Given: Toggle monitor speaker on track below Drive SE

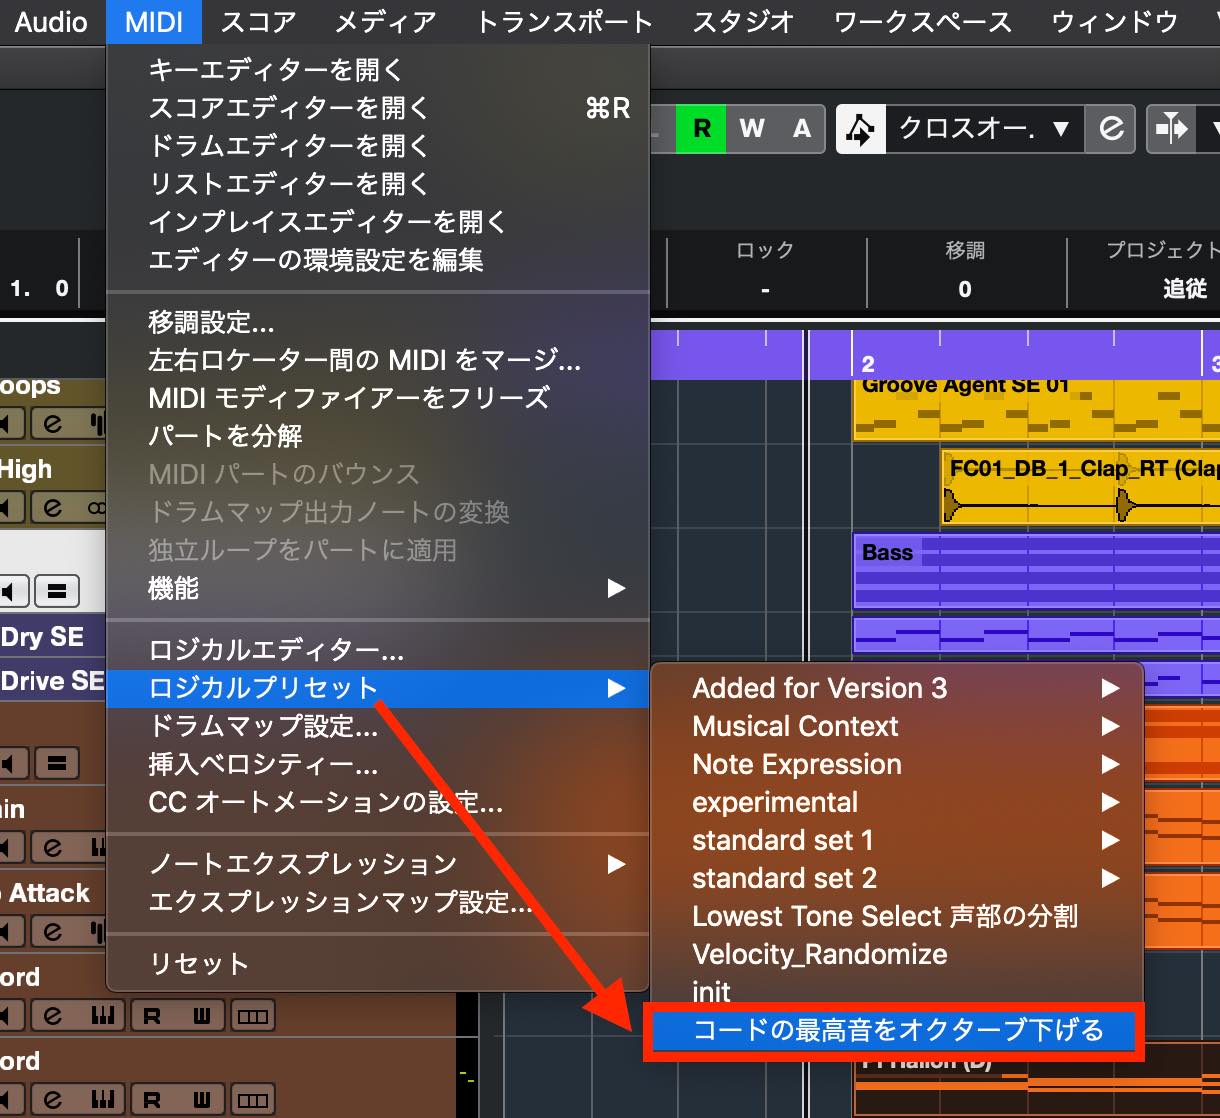Looking at the screenshot, I should [11, 764].
